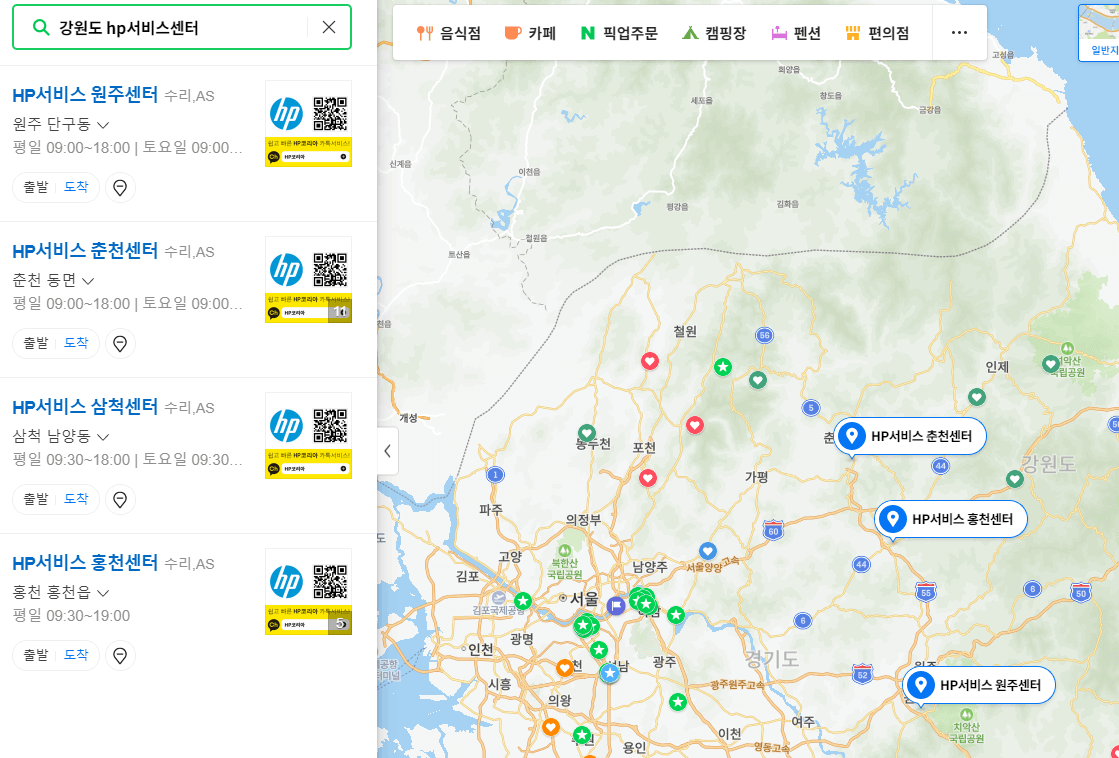Open more categories with the ellipsis button

(x=960, y=33)
